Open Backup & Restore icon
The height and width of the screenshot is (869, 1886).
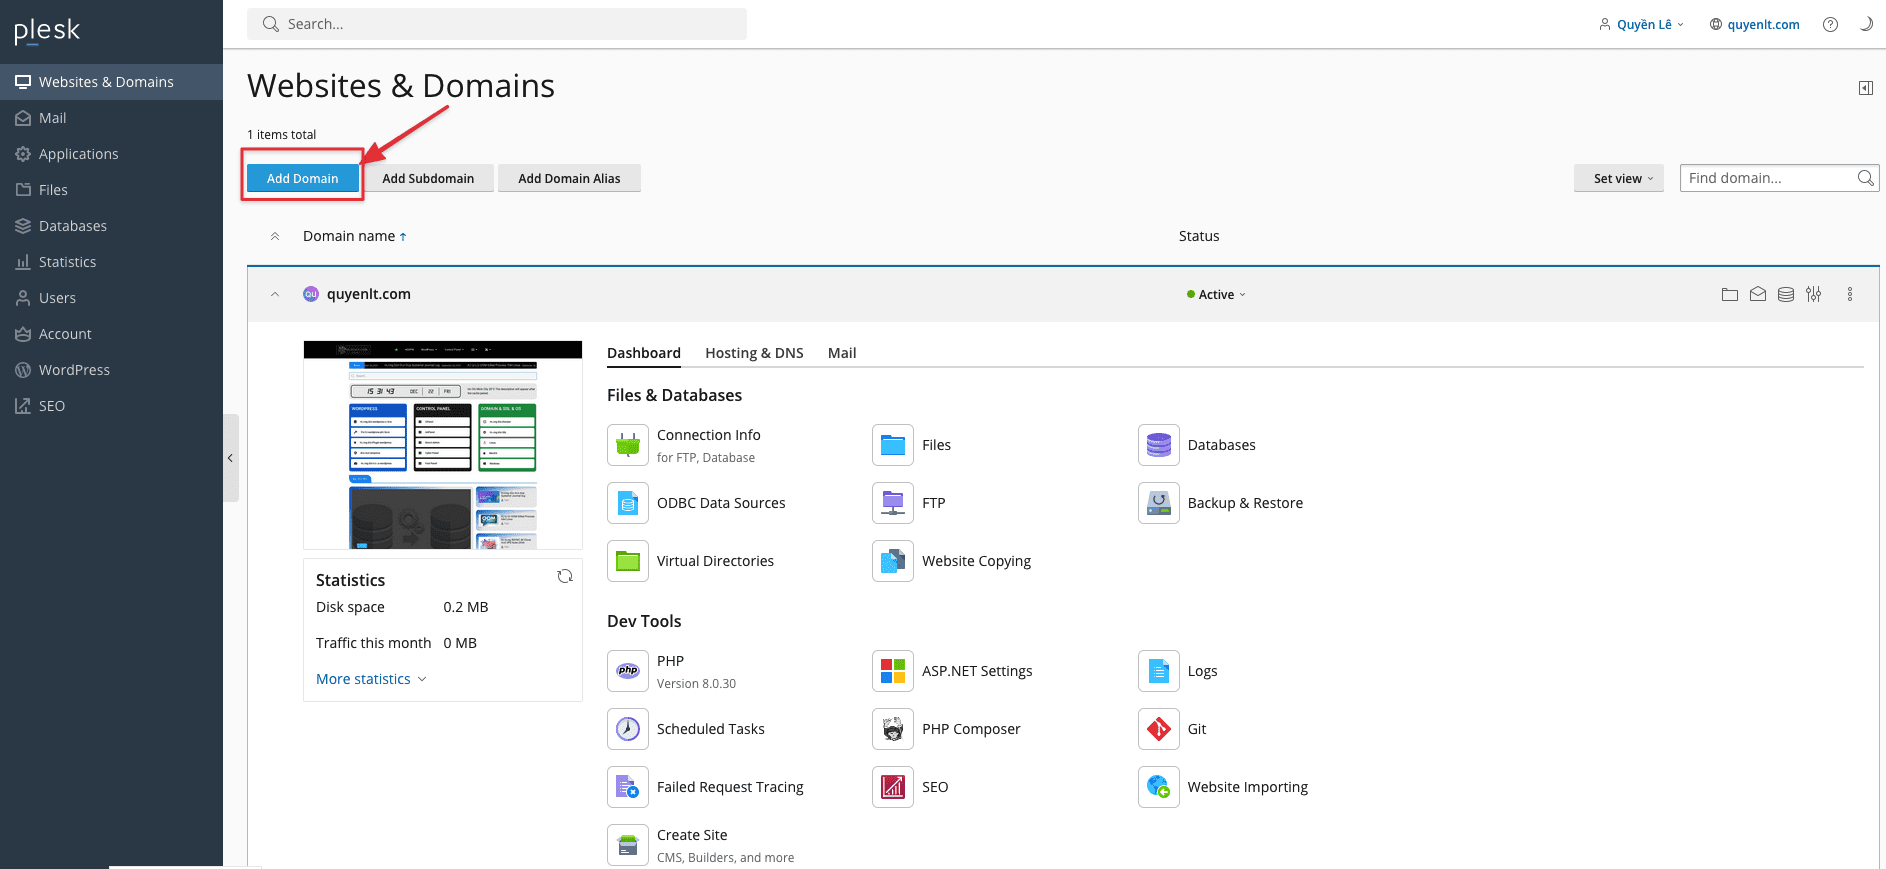pos(1158,503)
